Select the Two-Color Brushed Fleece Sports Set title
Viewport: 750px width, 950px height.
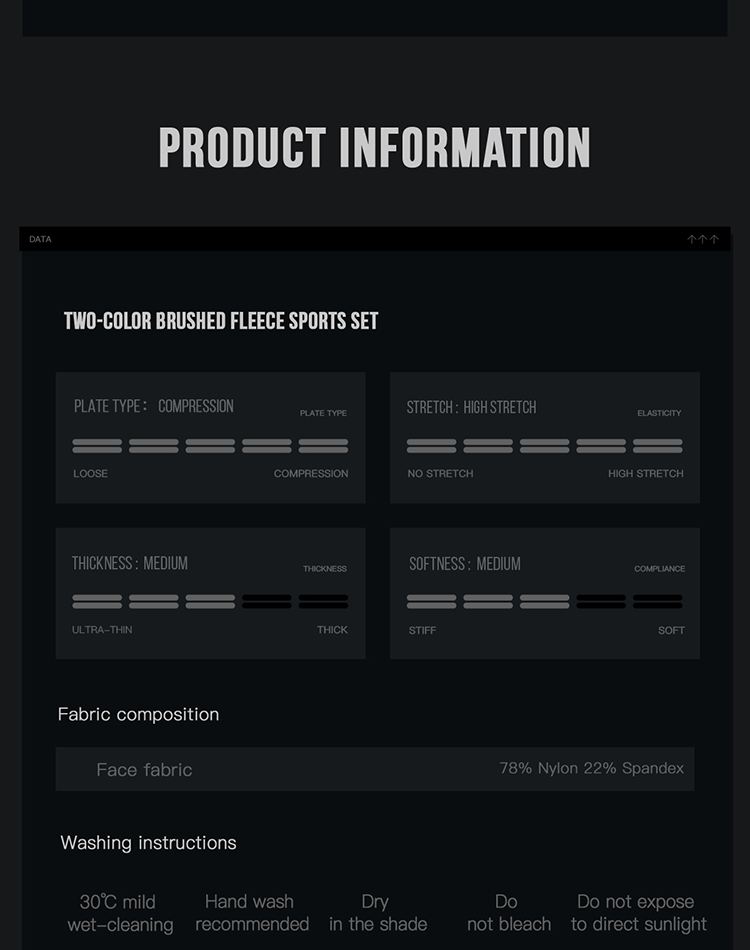[221, 321]
